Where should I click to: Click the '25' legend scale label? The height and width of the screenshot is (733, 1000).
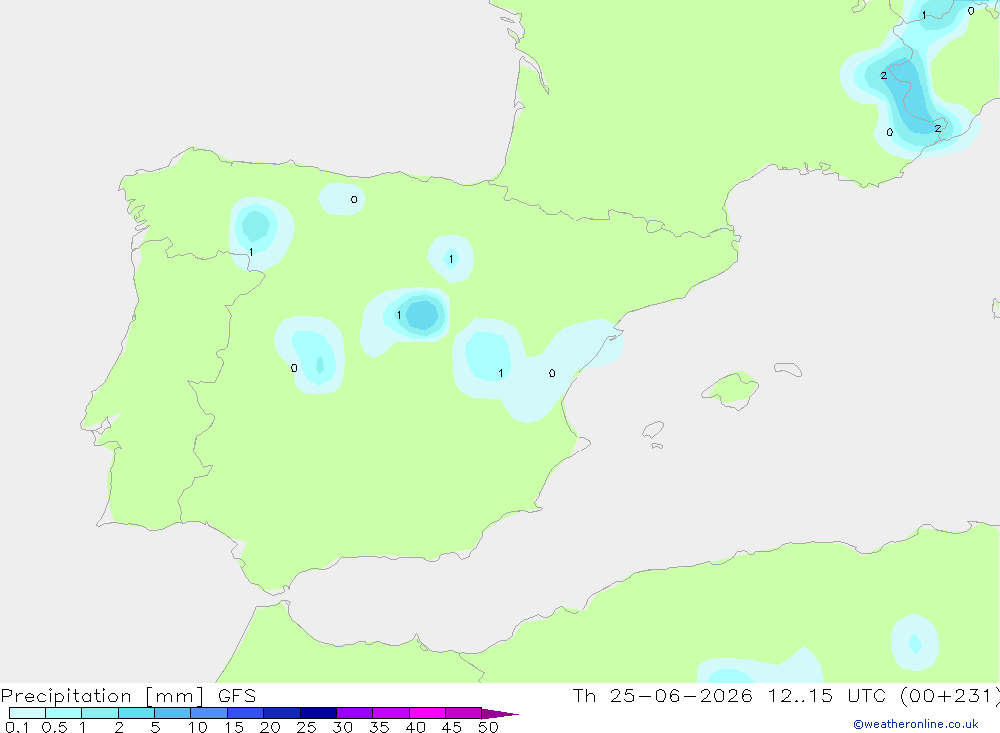pos(306,727)
